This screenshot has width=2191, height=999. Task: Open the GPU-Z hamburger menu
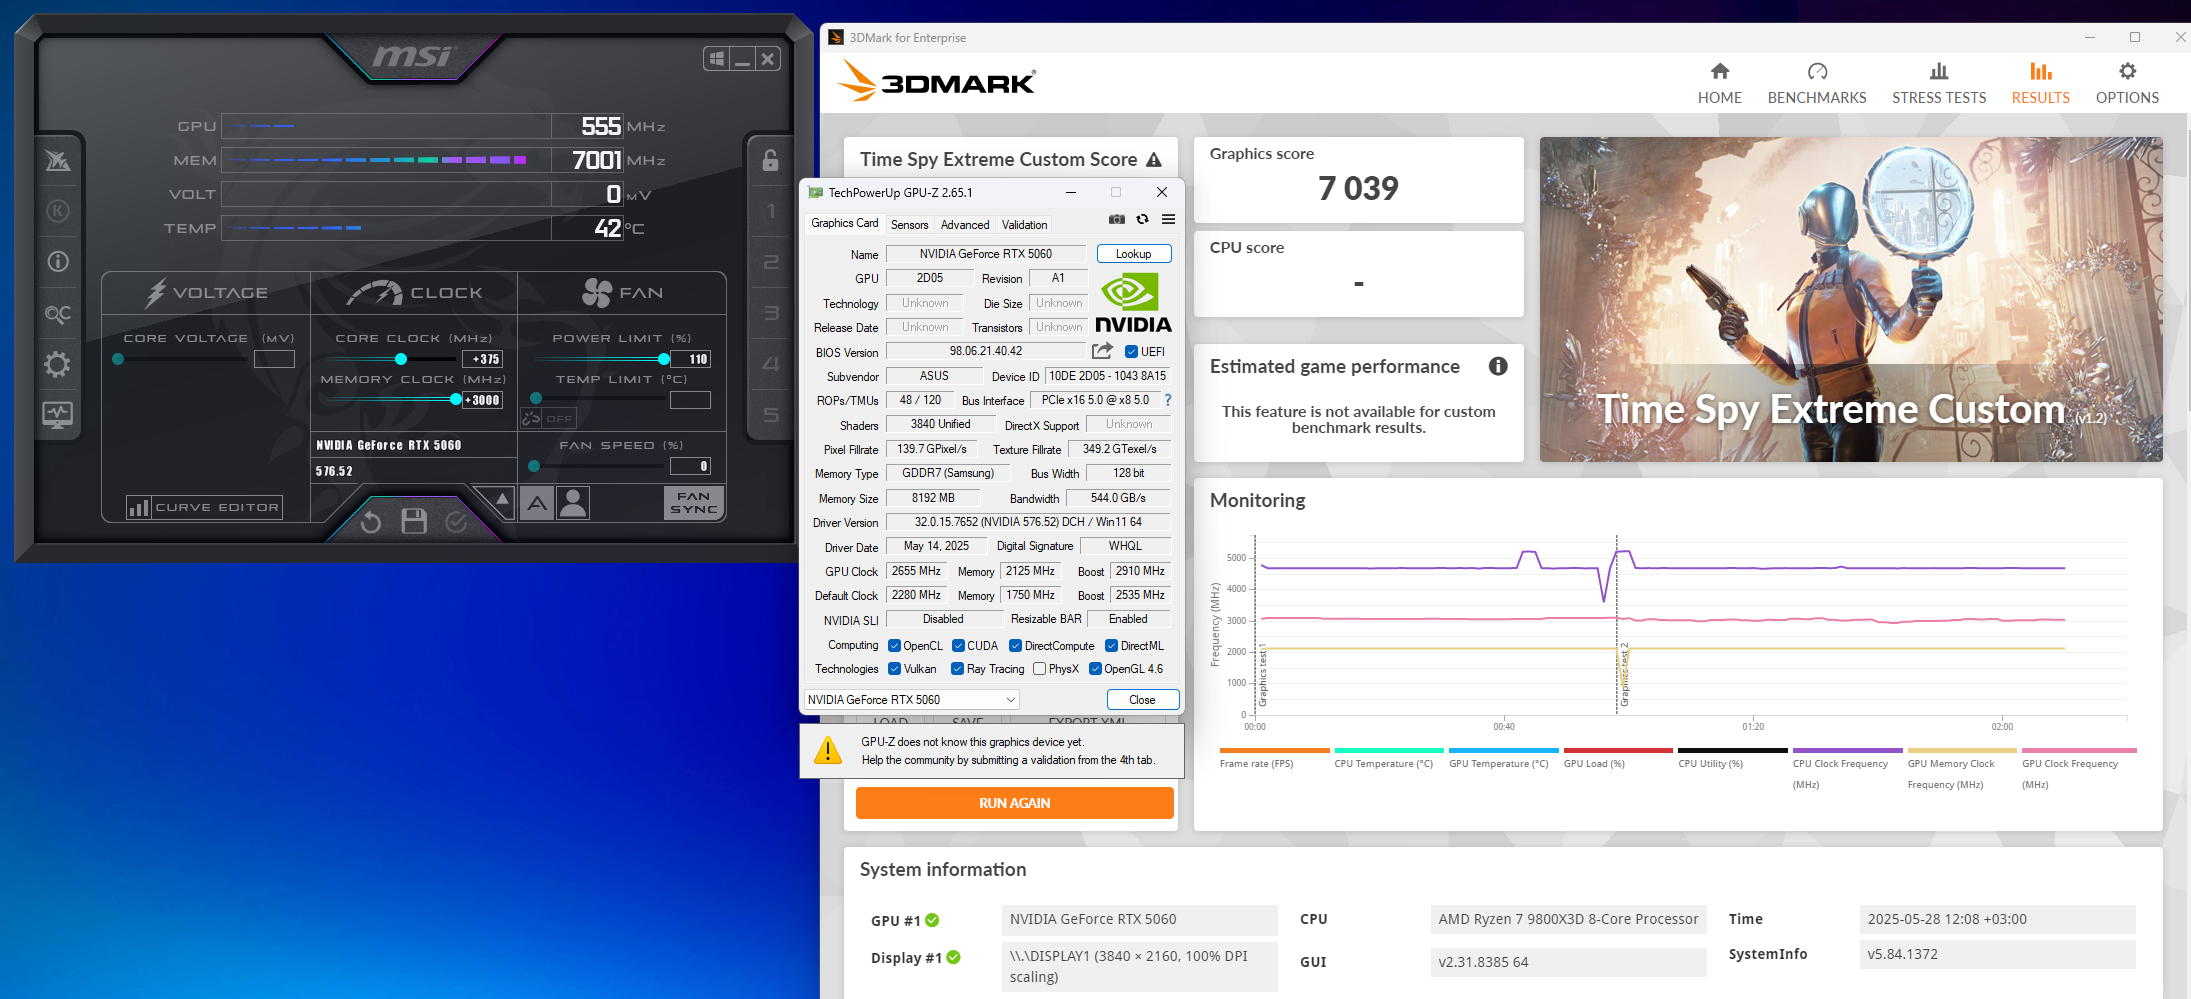coord(1168,219)
